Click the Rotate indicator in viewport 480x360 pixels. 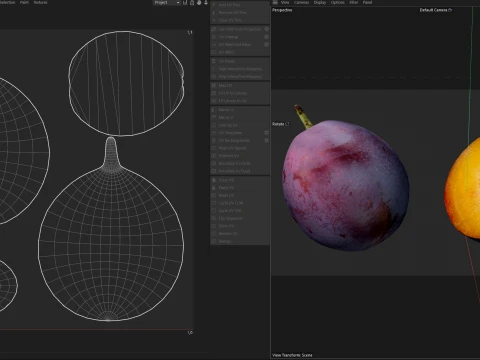281,124
